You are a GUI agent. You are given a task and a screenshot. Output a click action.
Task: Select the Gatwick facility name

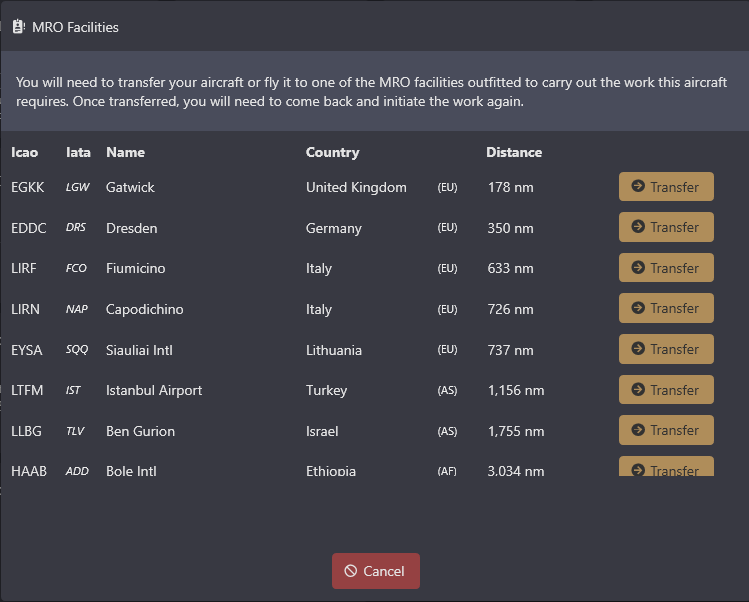point(130,187)
